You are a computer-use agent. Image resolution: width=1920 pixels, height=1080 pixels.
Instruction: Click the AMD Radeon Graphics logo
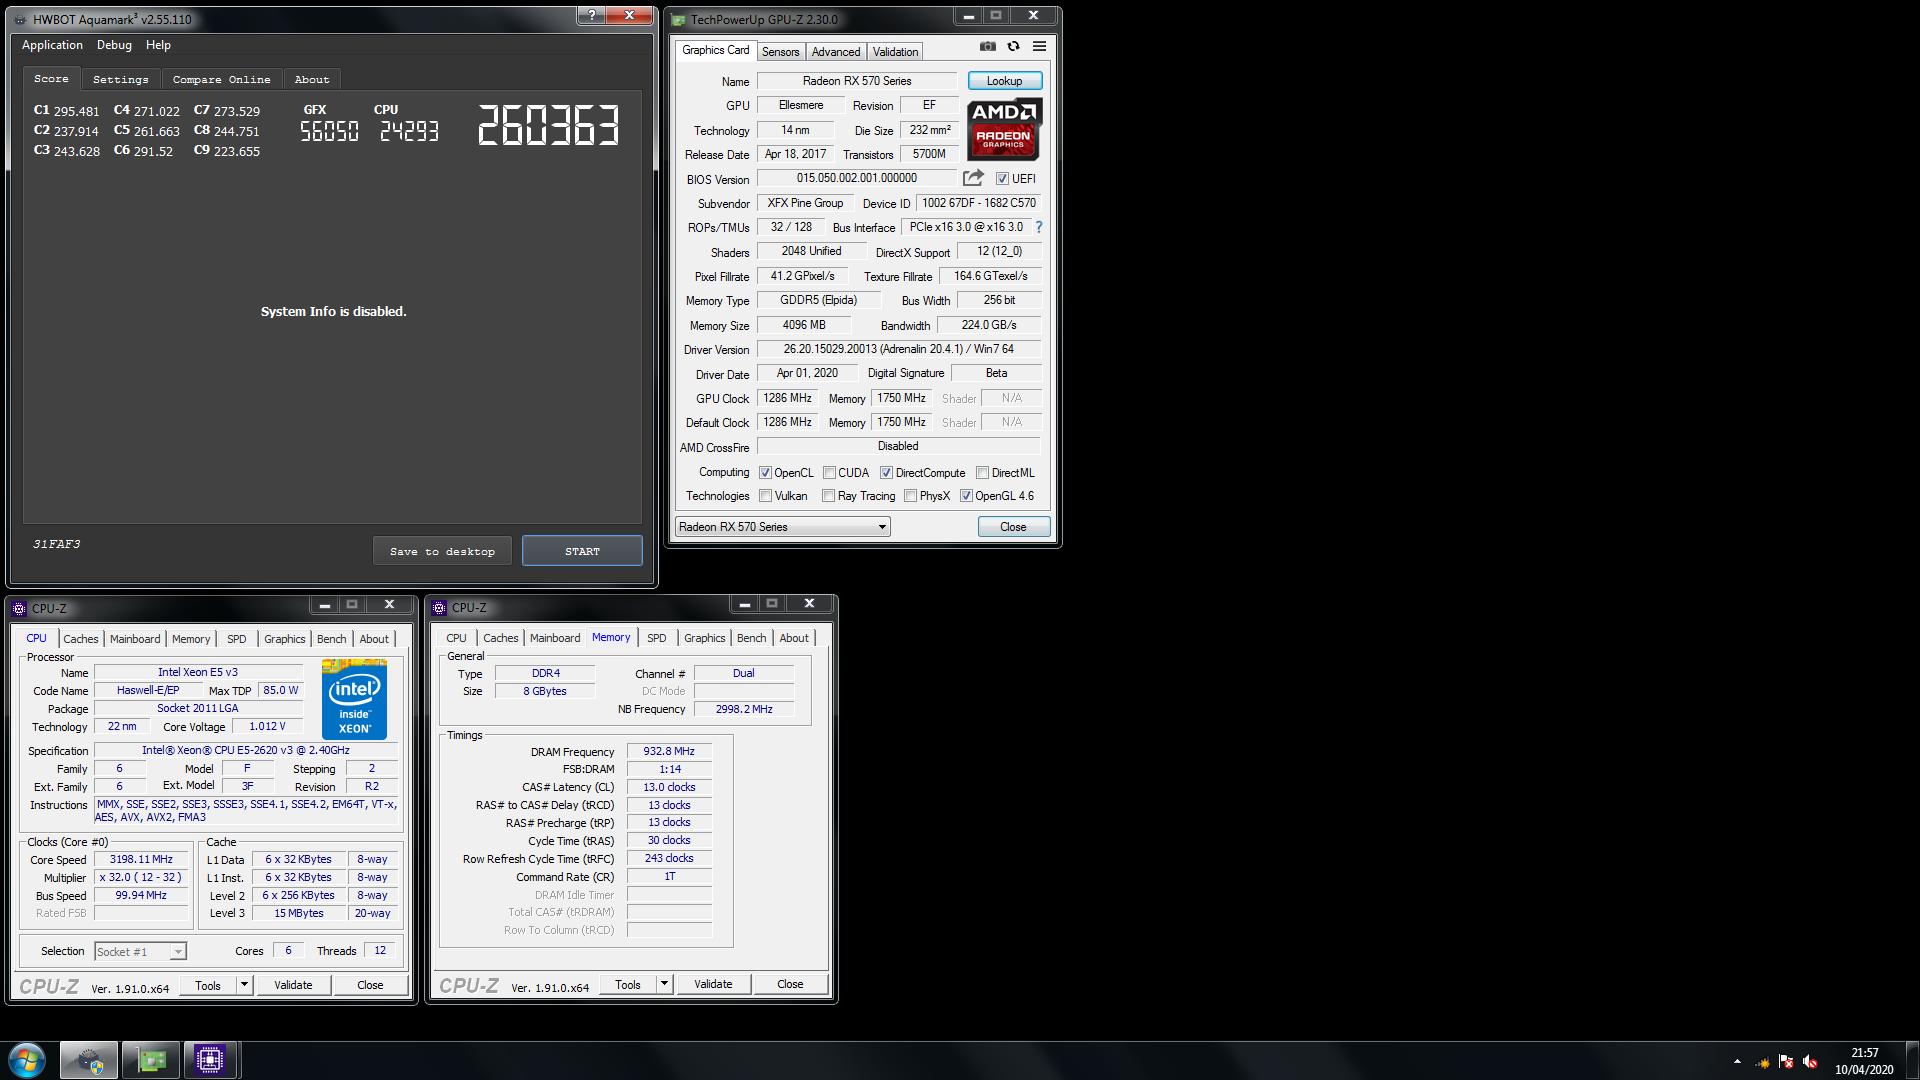tap(1004, 130)
